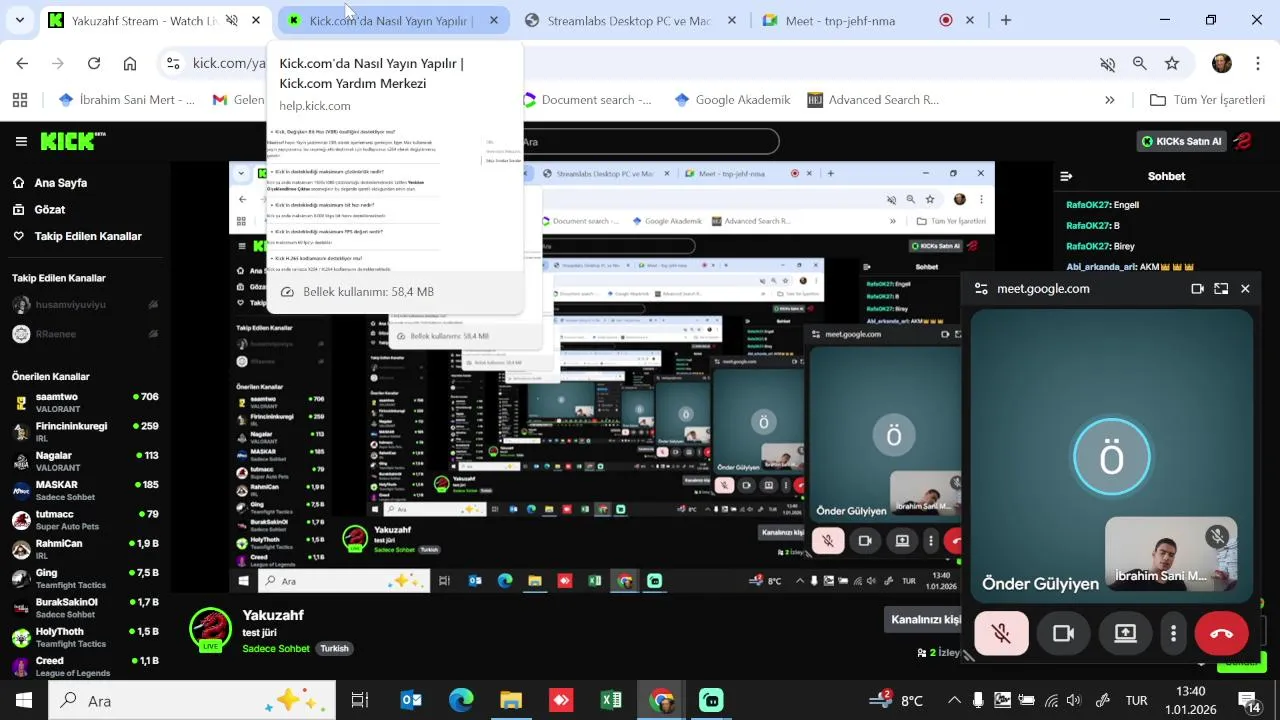Image resolution: width=1280 pixels, height=720 pixels.
Task: Open Google Akademik bookmark
Action: (x=732, y=100)
